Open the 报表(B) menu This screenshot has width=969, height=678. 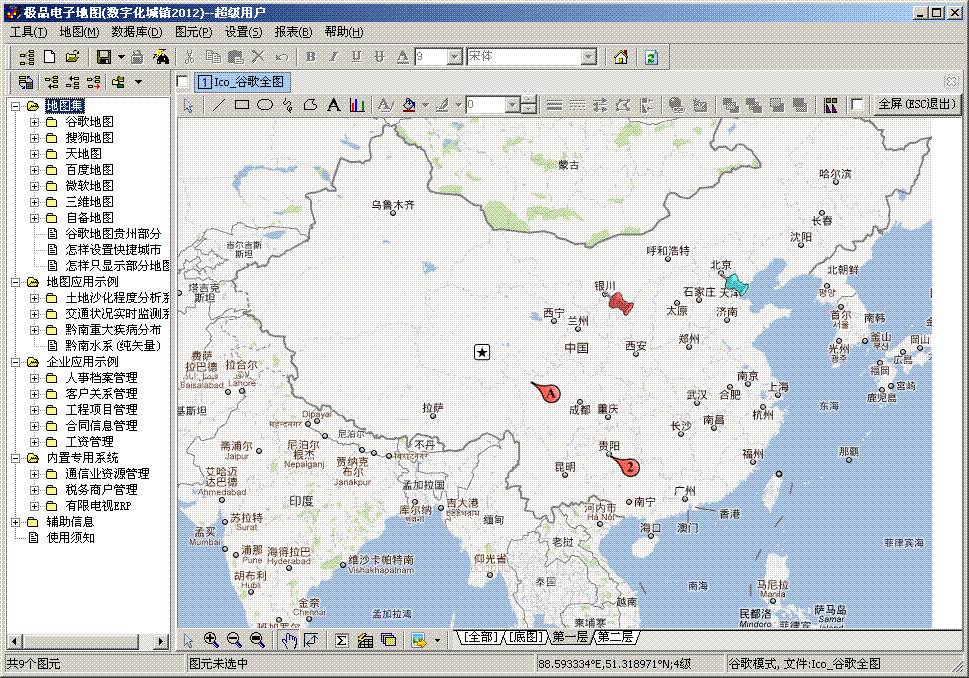(x=294, y=32)
